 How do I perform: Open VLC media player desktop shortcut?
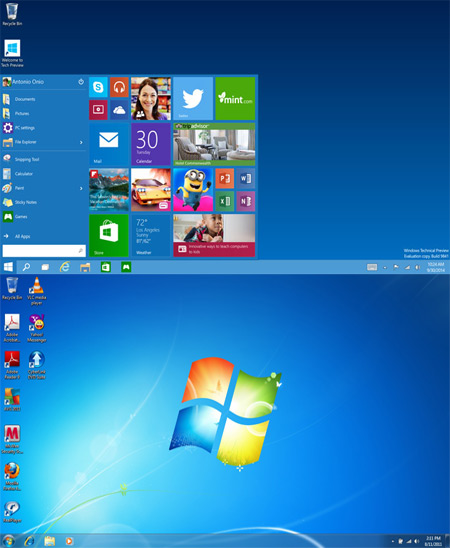point(36,291)
